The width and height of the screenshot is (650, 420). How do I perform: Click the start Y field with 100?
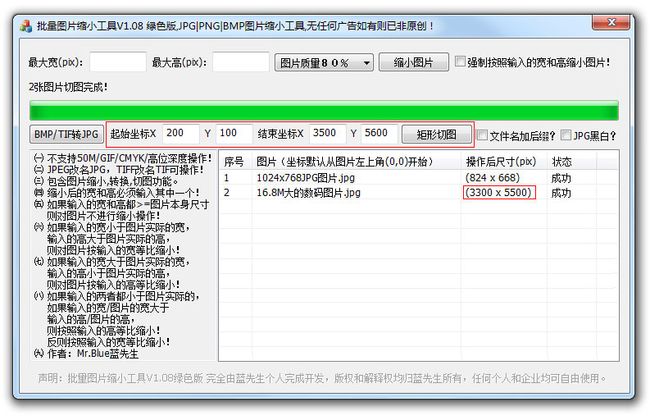234,134
